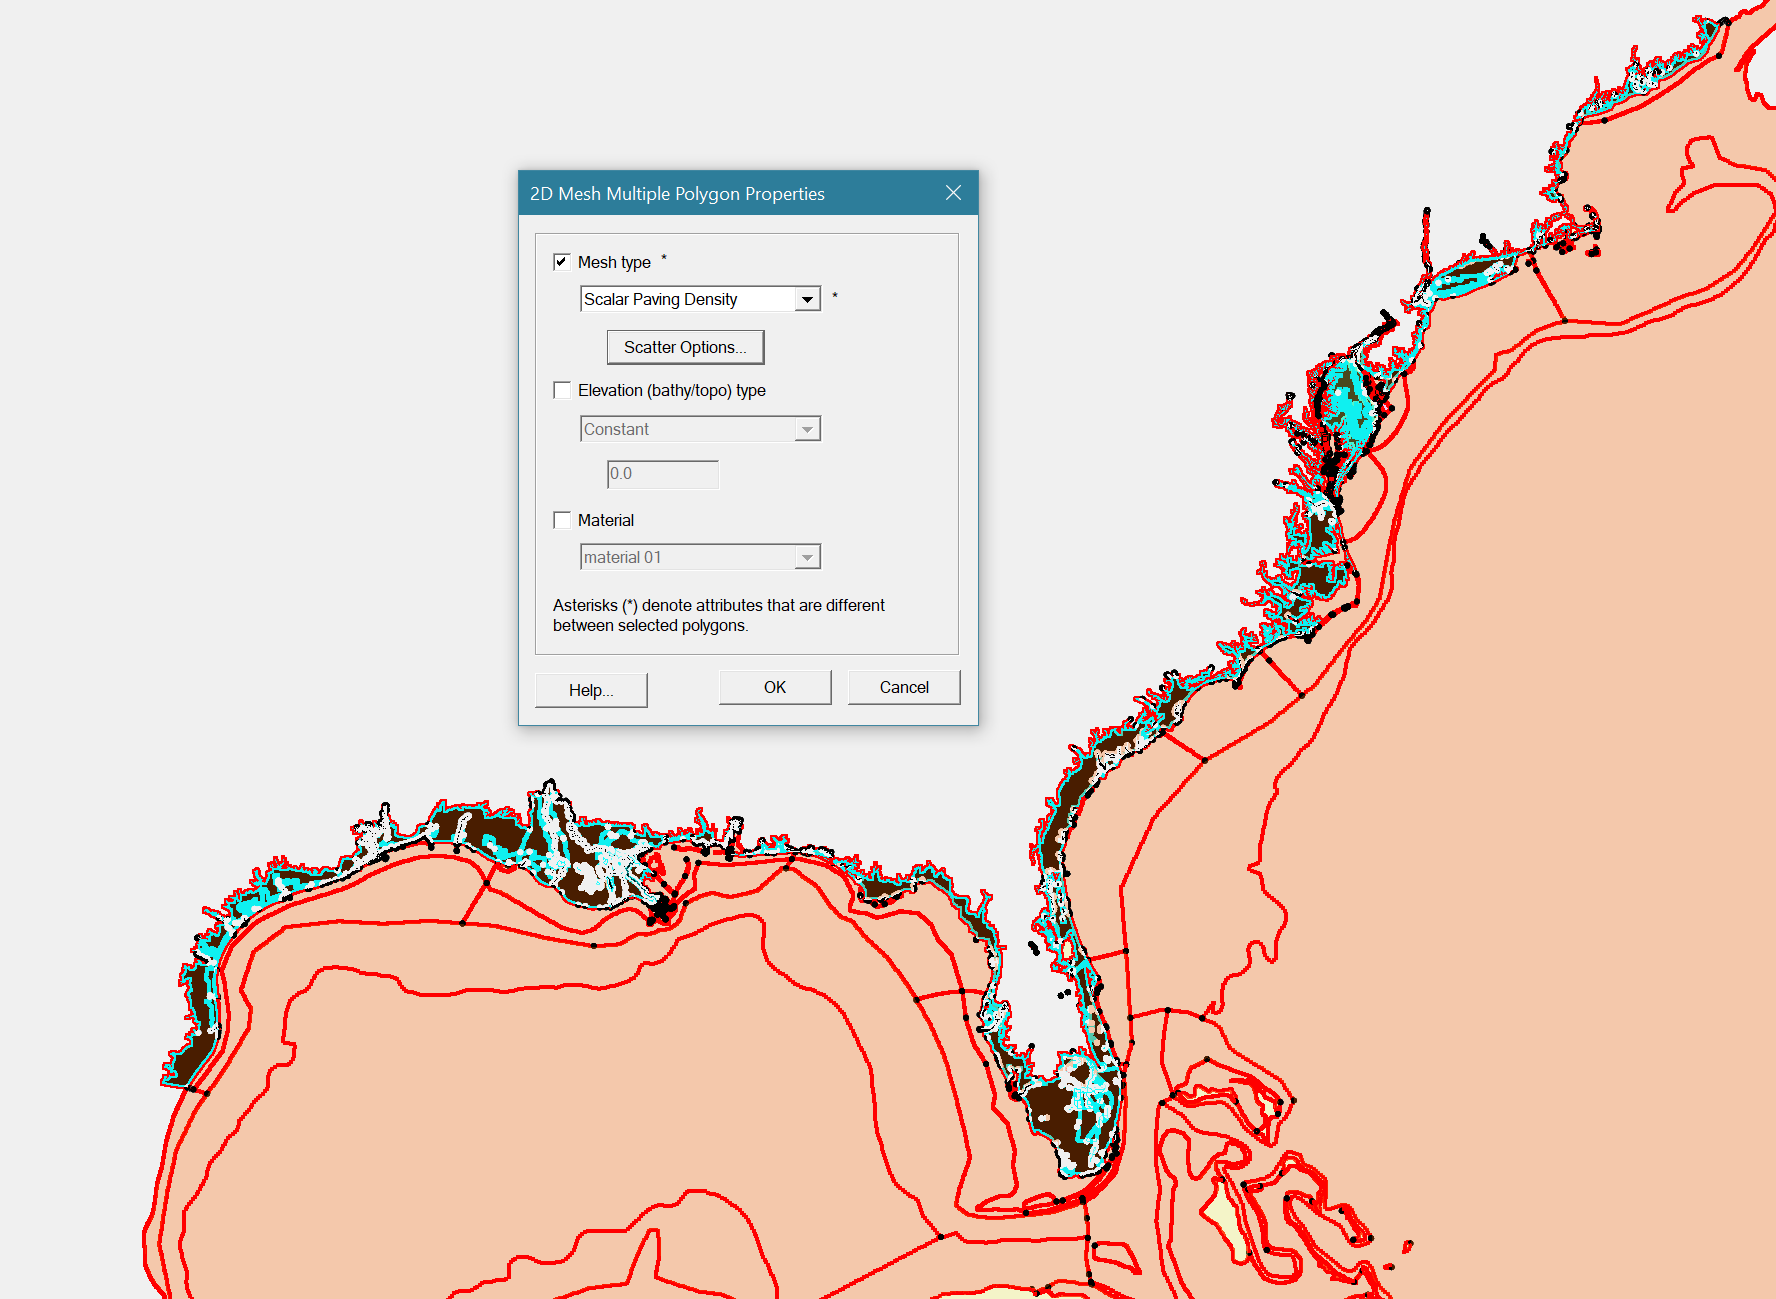Confirm the dialog with OK
The height and width of the screenshot is (1299, 1776).
(774, 687)
